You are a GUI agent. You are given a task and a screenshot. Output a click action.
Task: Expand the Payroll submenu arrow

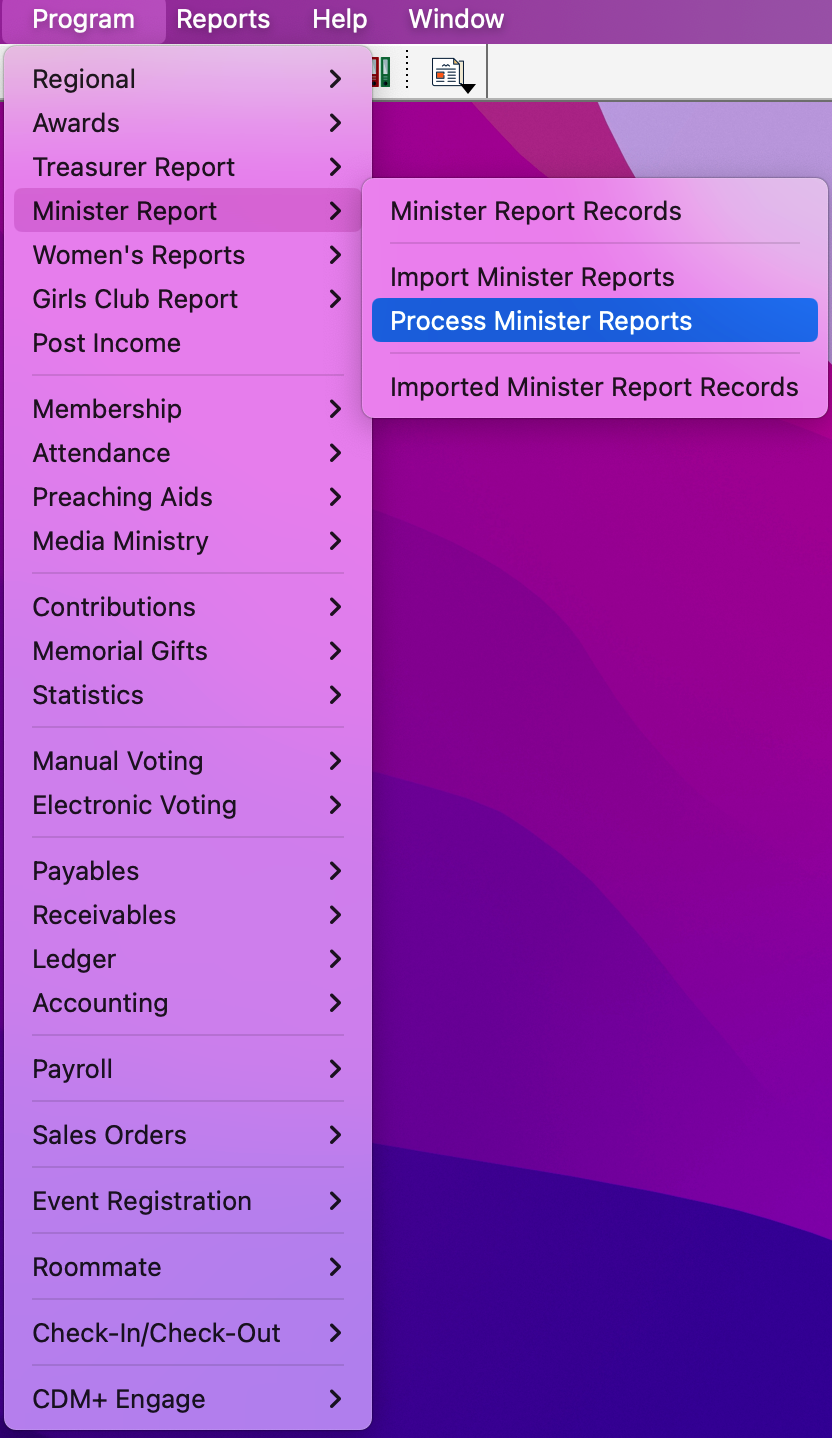335,1069
